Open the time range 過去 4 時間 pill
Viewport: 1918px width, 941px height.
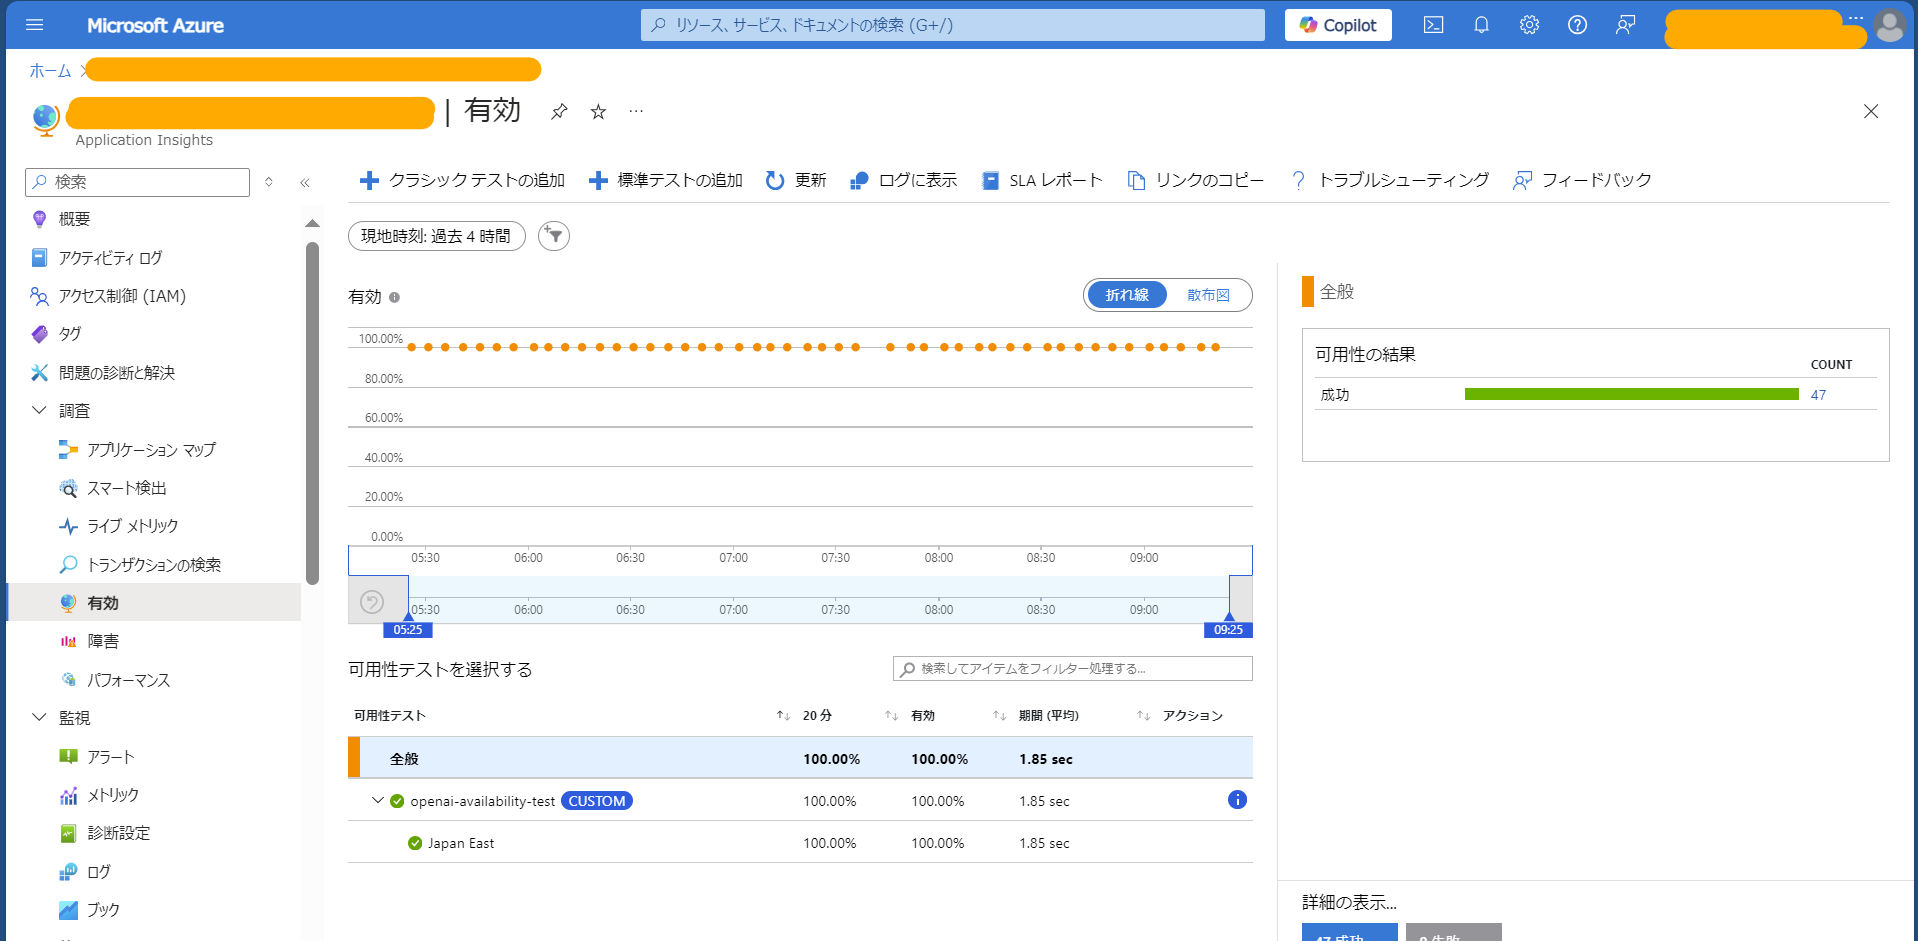[437, 236]
